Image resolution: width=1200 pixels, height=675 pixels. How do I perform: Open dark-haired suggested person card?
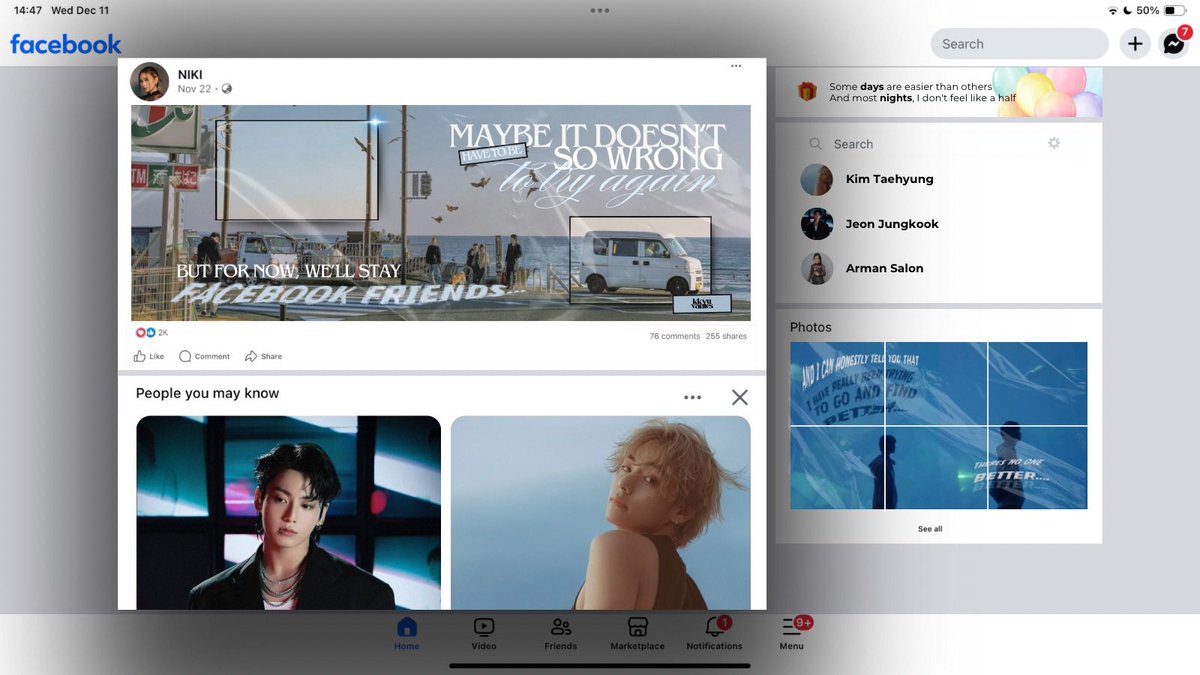288,512
